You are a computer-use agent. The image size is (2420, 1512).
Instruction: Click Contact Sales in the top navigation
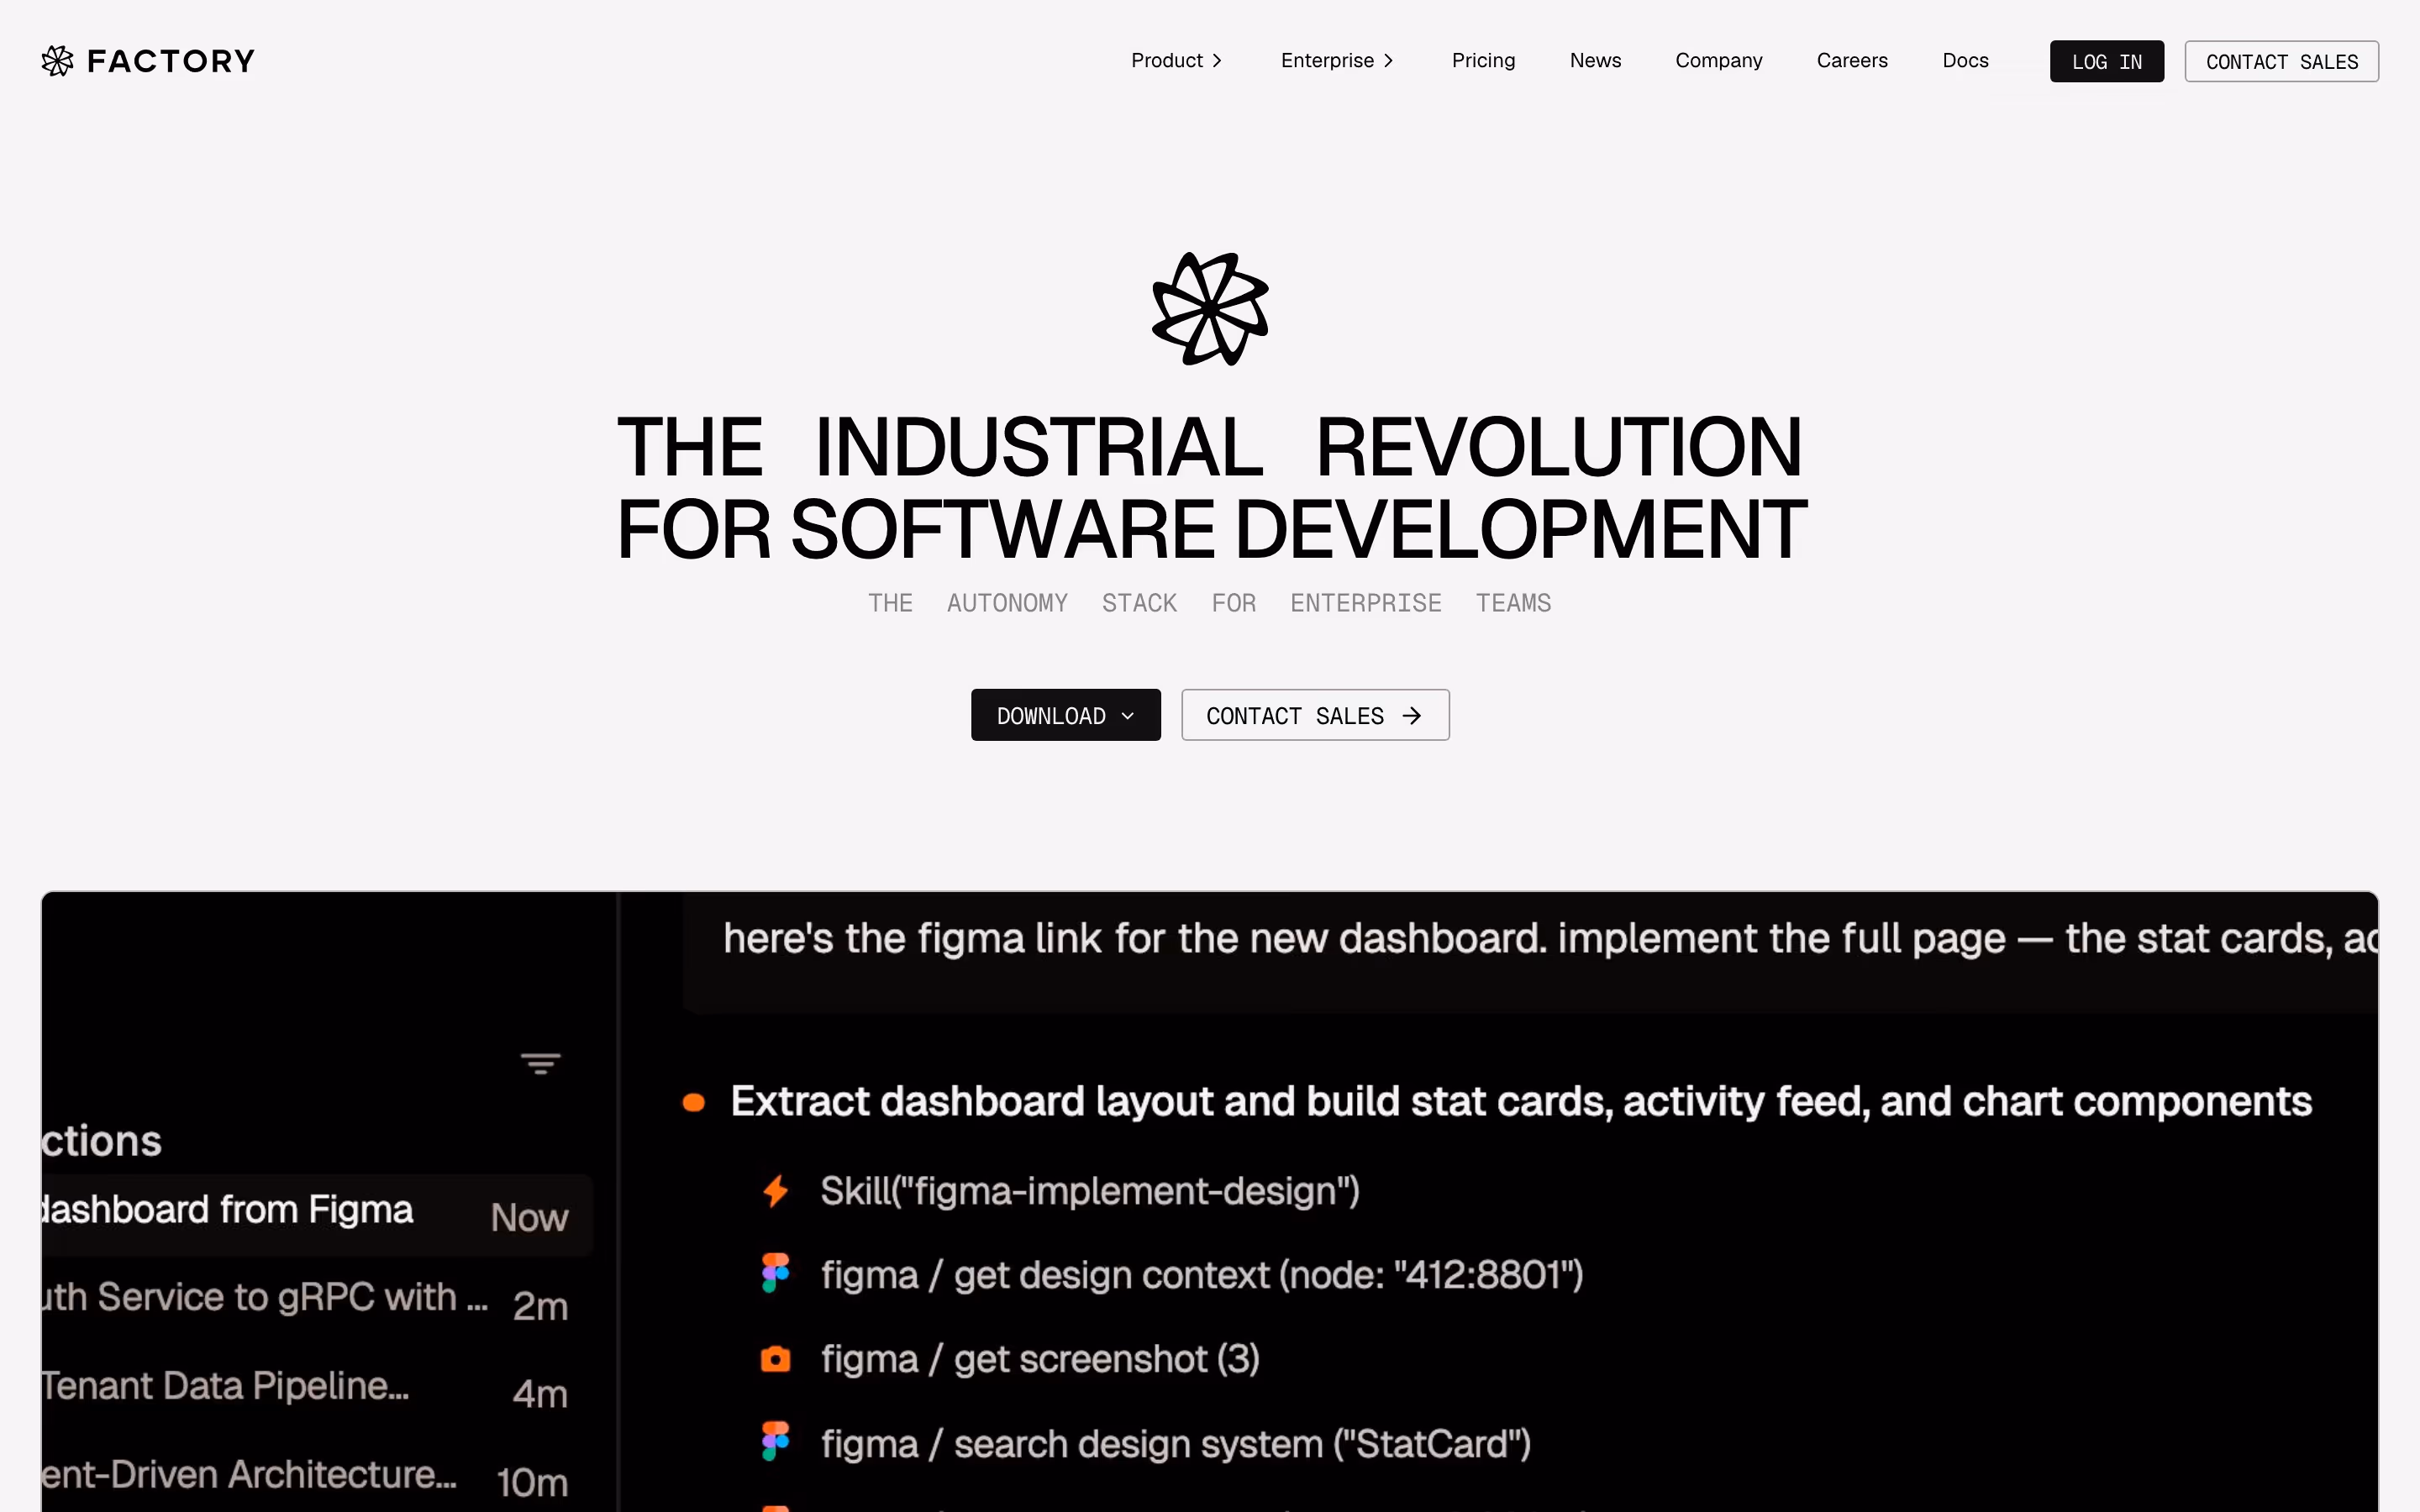tap(2281, 61)
